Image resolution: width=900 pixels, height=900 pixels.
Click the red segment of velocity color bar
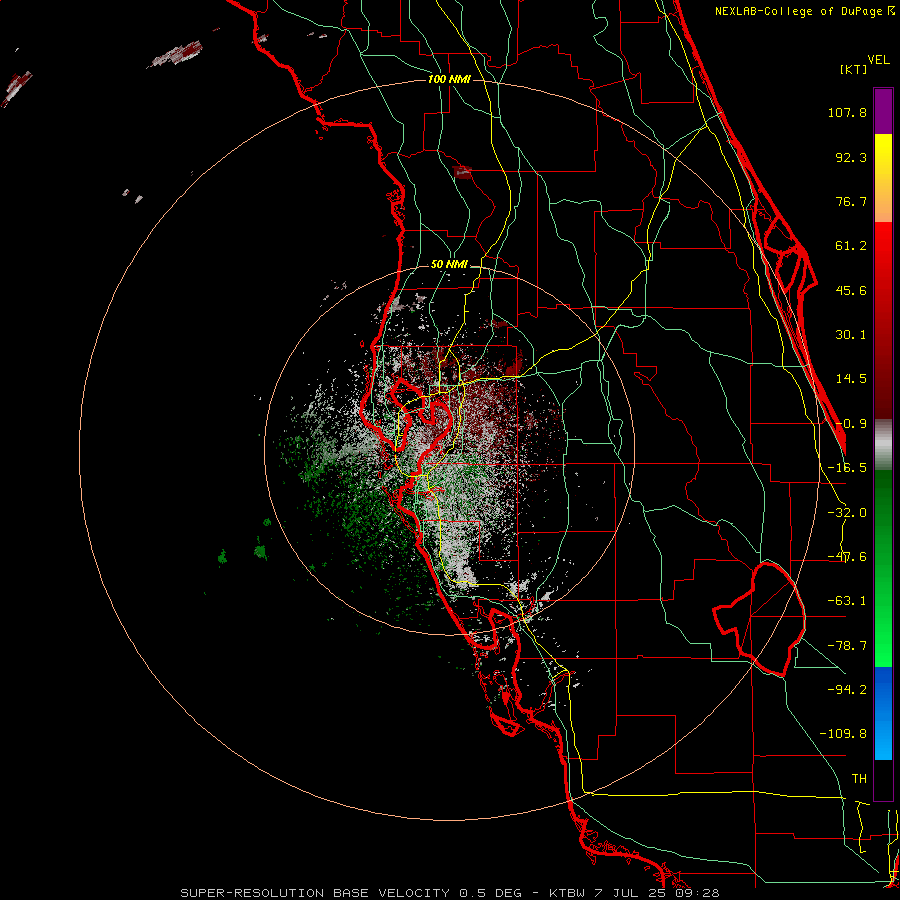(x=883, y=320)
